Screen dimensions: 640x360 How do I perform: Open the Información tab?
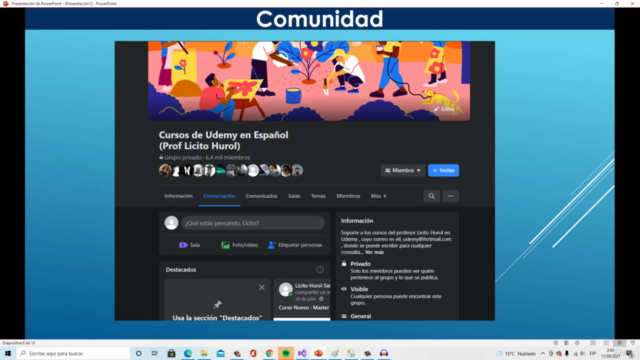(x=178, y=196)
